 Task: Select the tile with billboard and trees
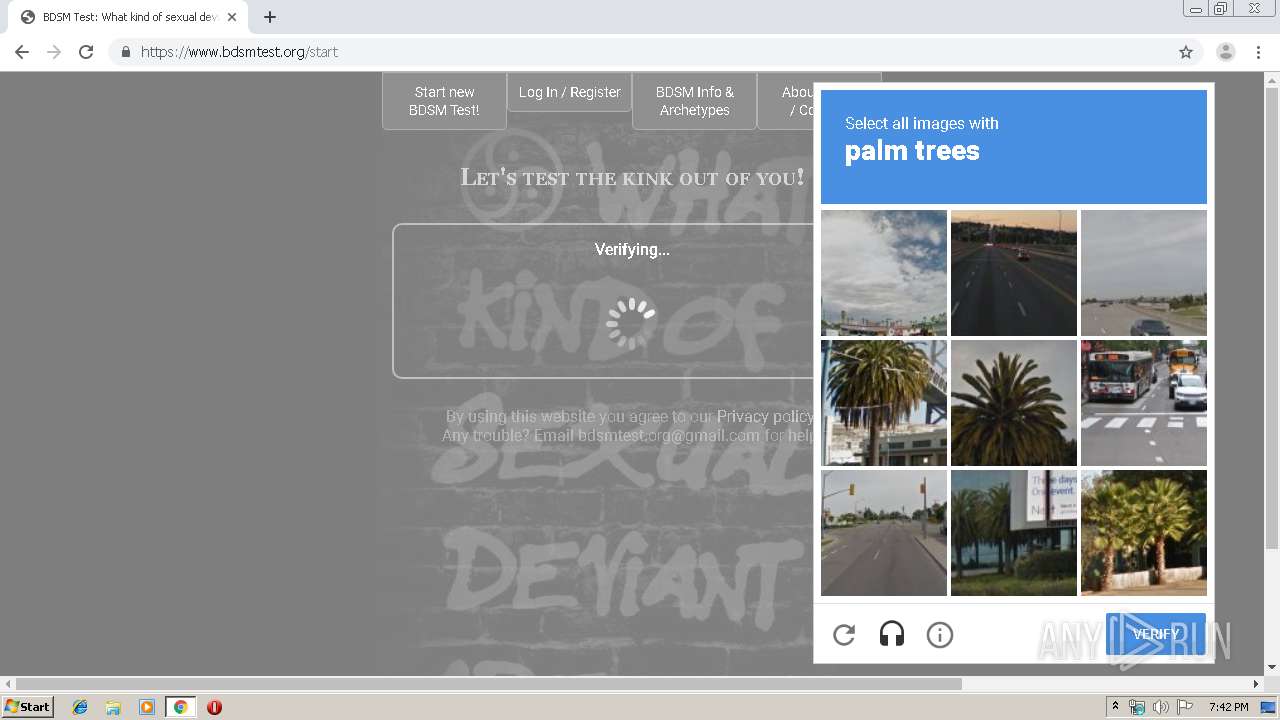(x=1014, y=533)
